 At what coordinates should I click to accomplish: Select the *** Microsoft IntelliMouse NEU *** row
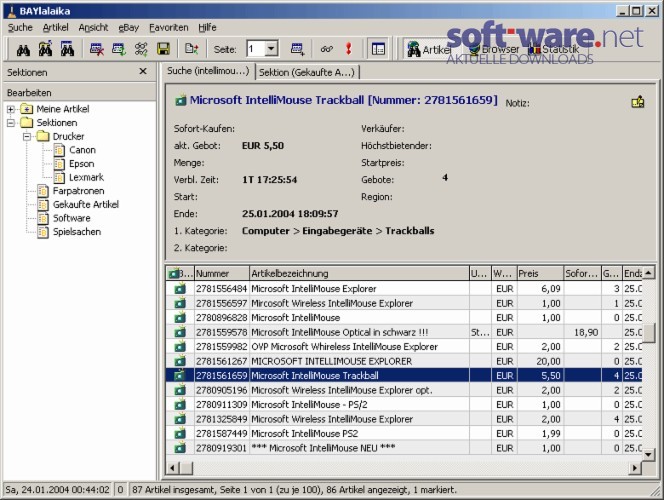pos(404,448)
